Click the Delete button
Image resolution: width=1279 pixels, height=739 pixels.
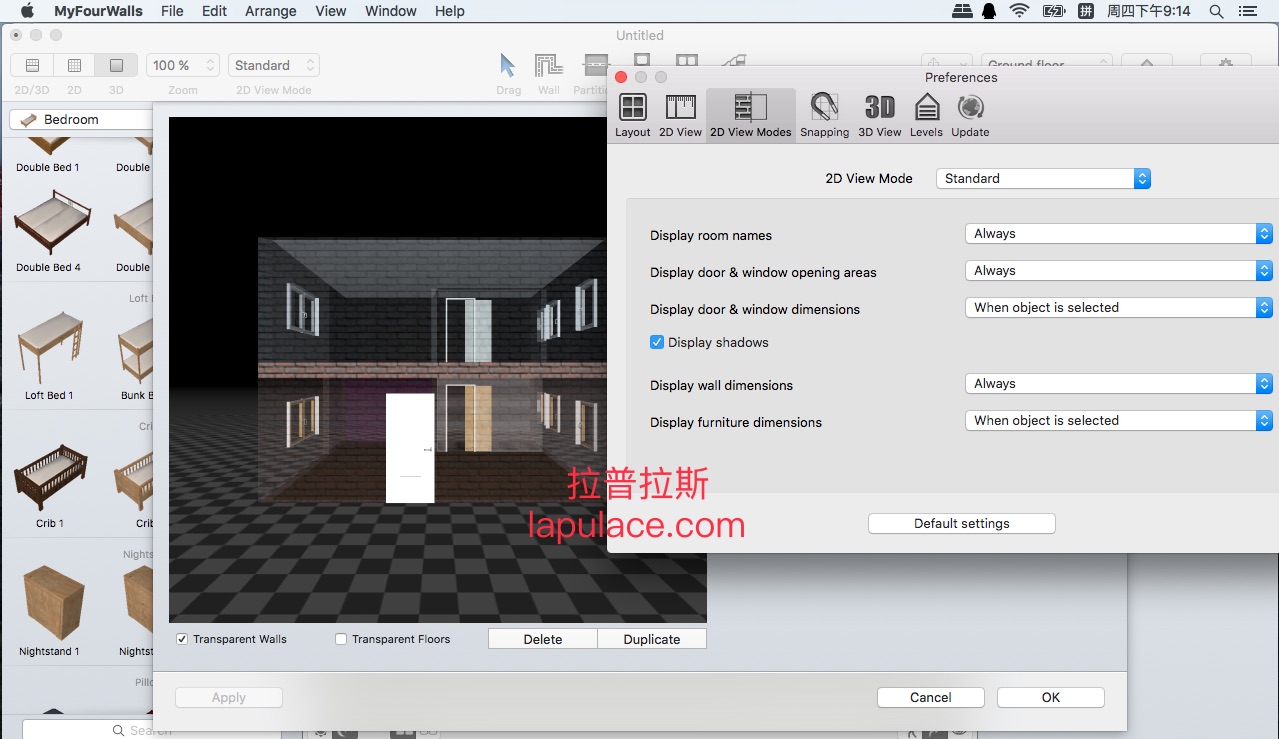543,639
